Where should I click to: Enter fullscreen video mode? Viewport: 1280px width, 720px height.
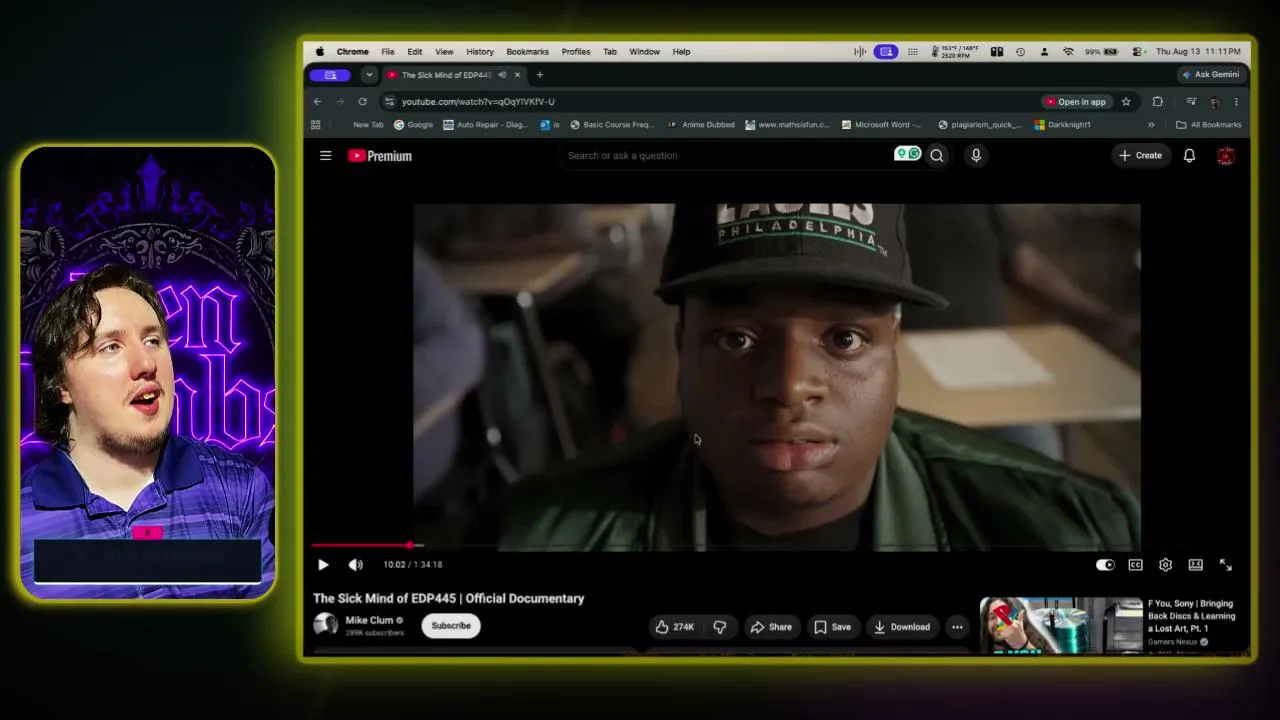1225,565
